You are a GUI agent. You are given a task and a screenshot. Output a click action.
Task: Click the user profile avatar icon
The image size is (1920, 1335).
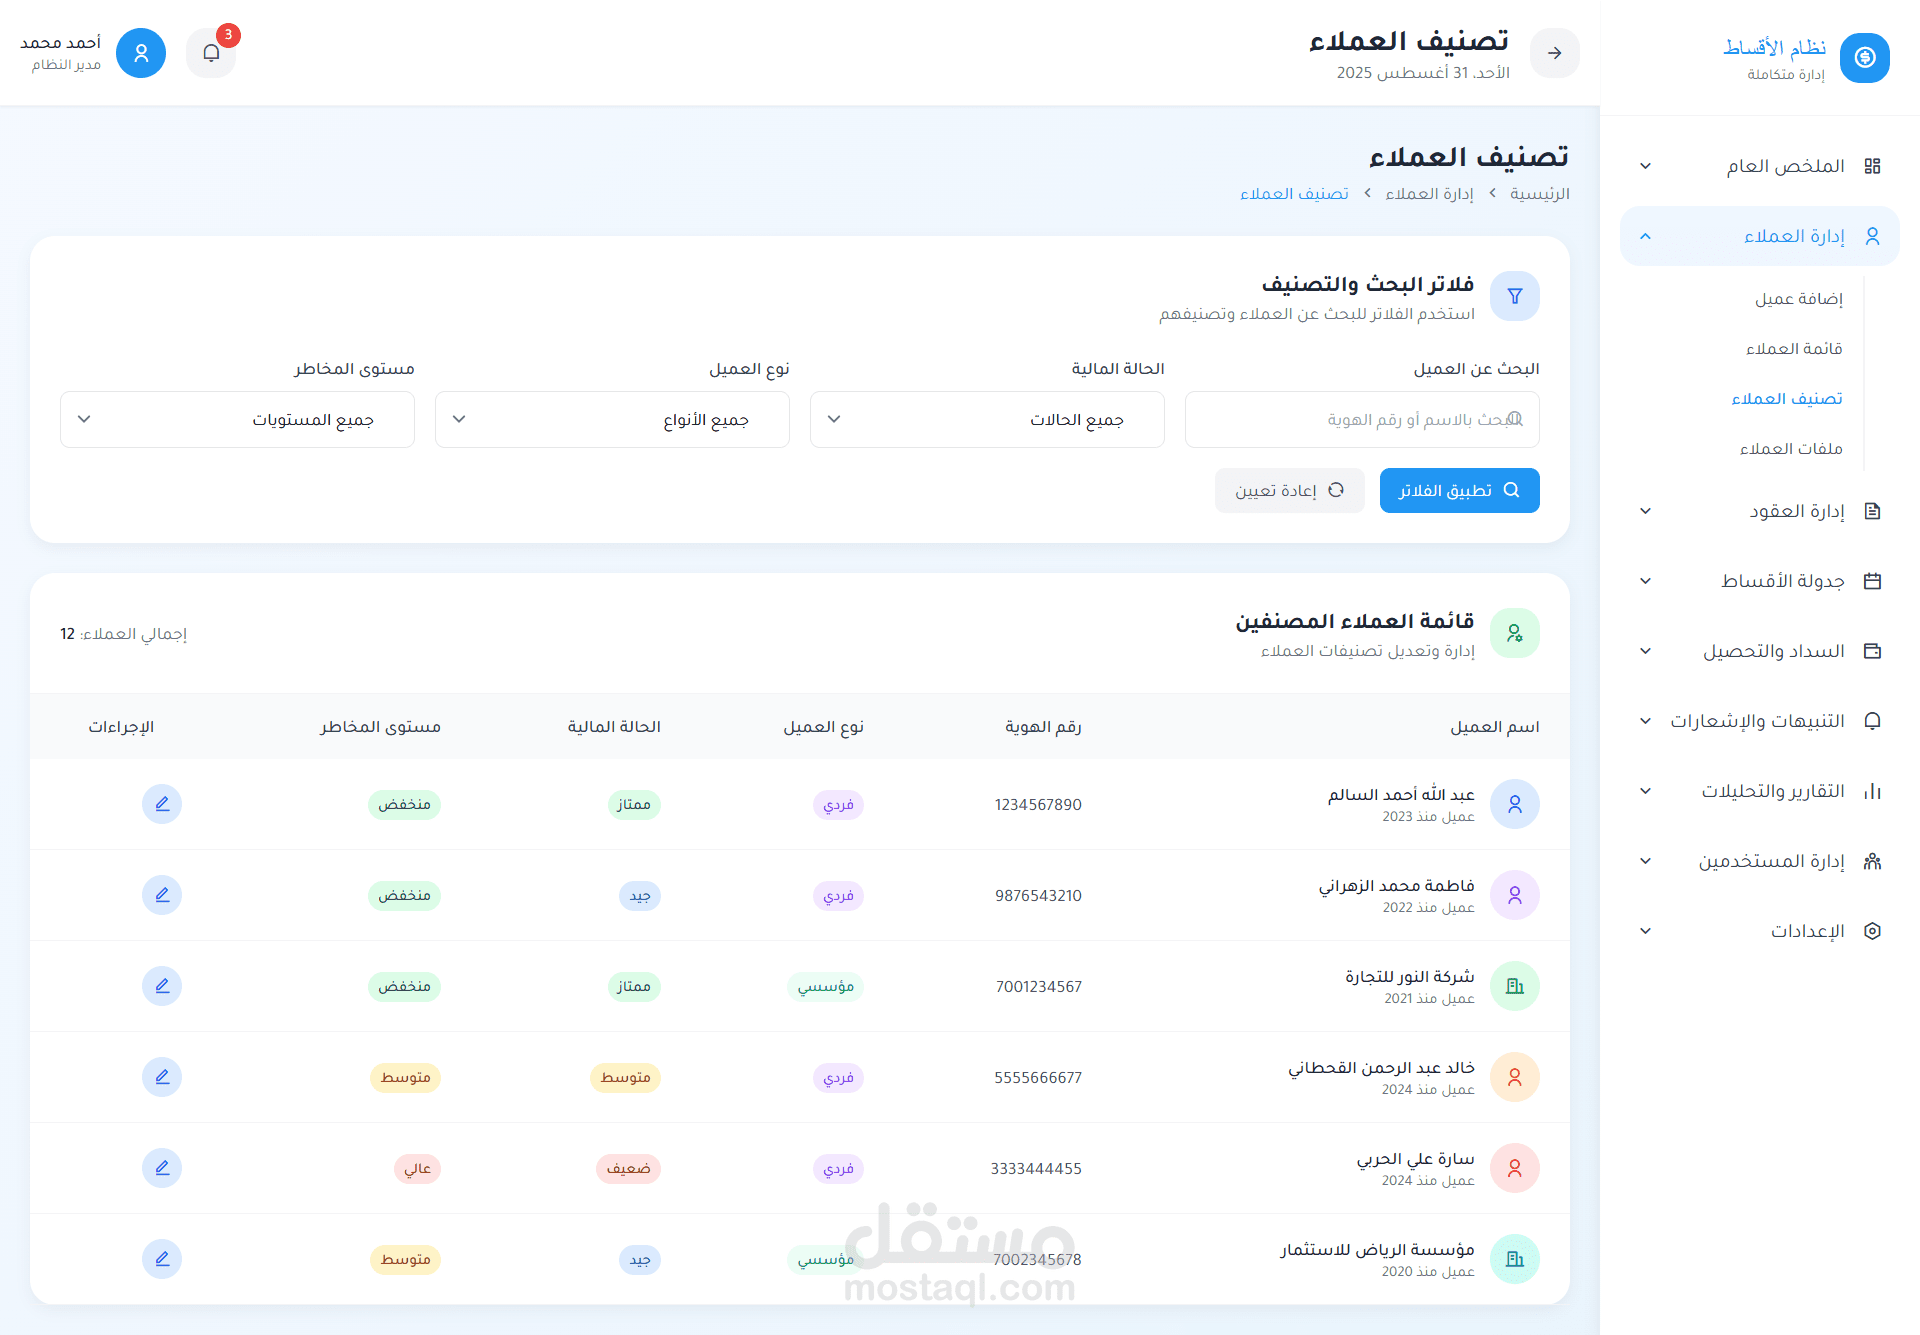(x=141, y=53)
